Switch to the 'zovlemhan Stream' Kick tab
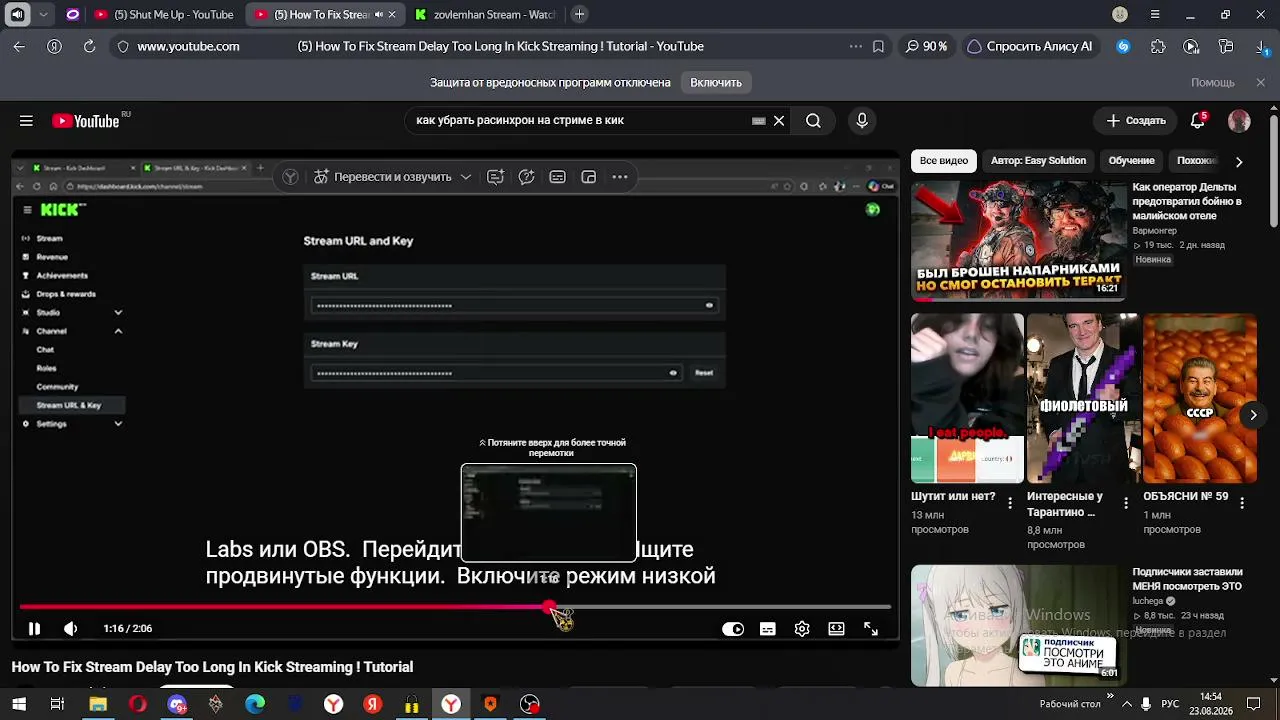This screenshot has height=720, width=1280. 486,15
